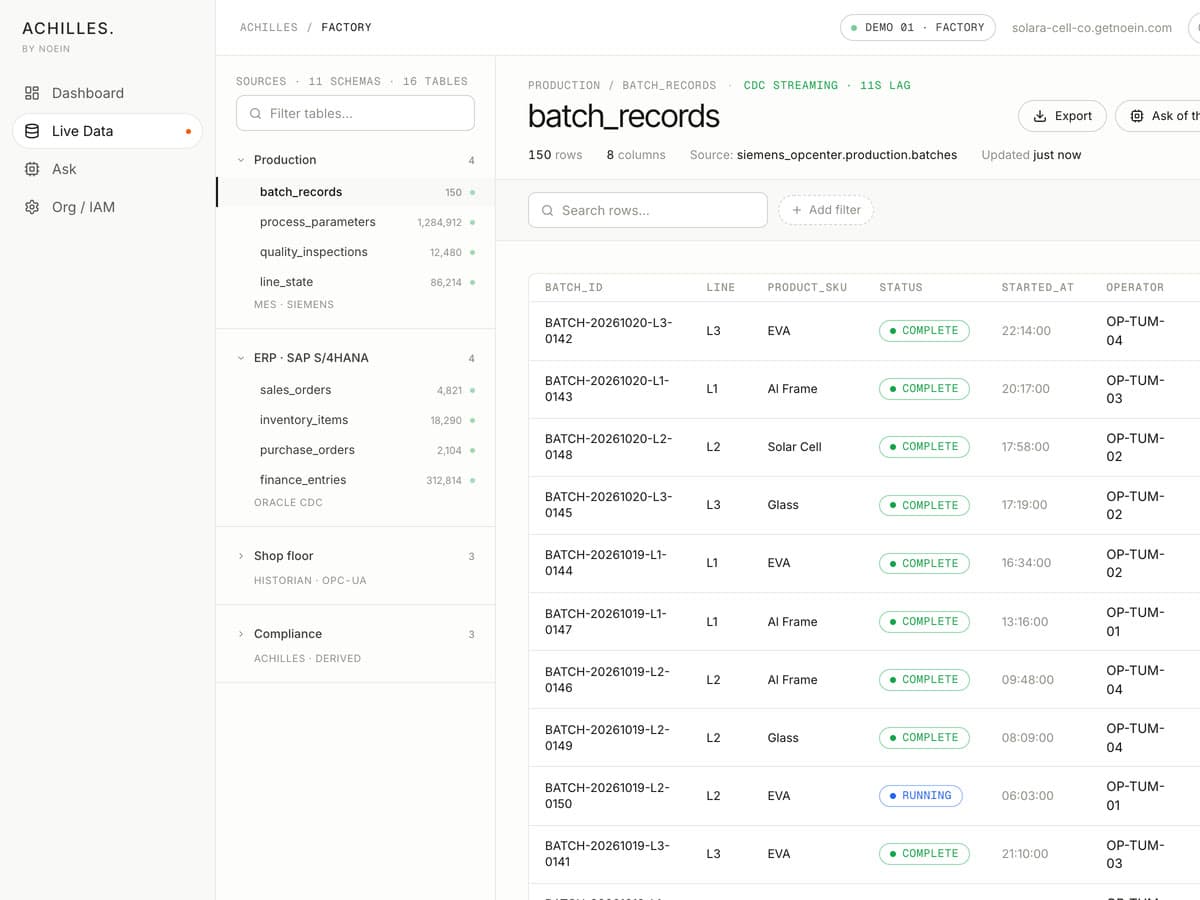
Task: Click the Ask chip icon in sidebar
Action: pyautogui.click(x=32, y=169)
